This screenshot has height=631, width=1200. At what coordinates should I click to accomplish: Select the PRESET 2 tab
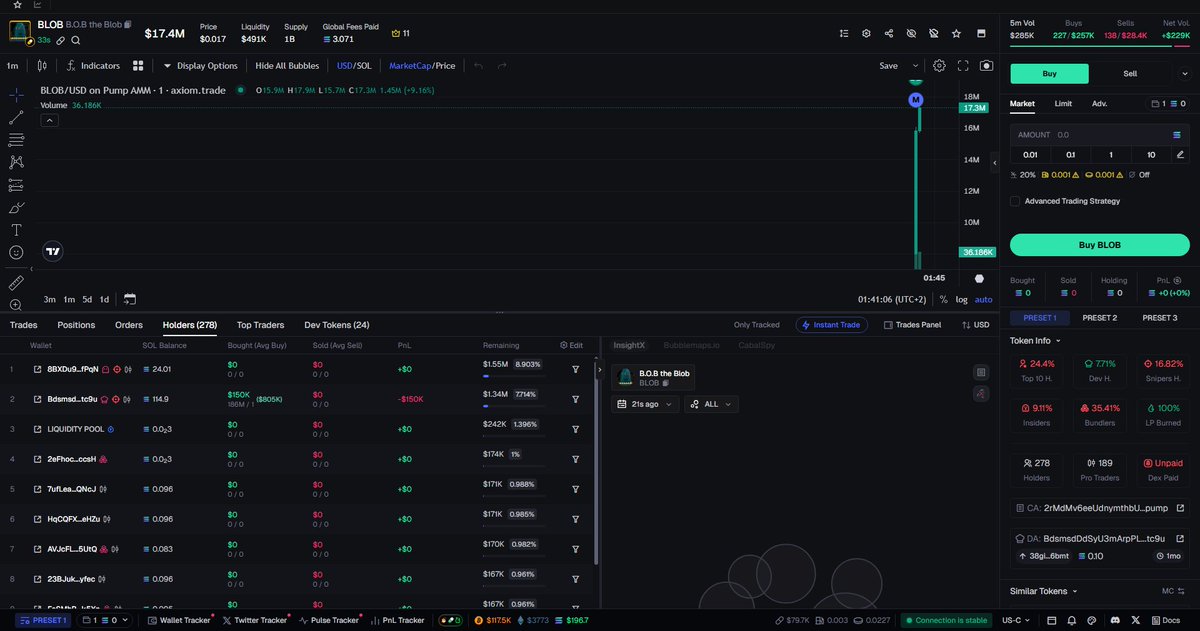click(1100, 318)
